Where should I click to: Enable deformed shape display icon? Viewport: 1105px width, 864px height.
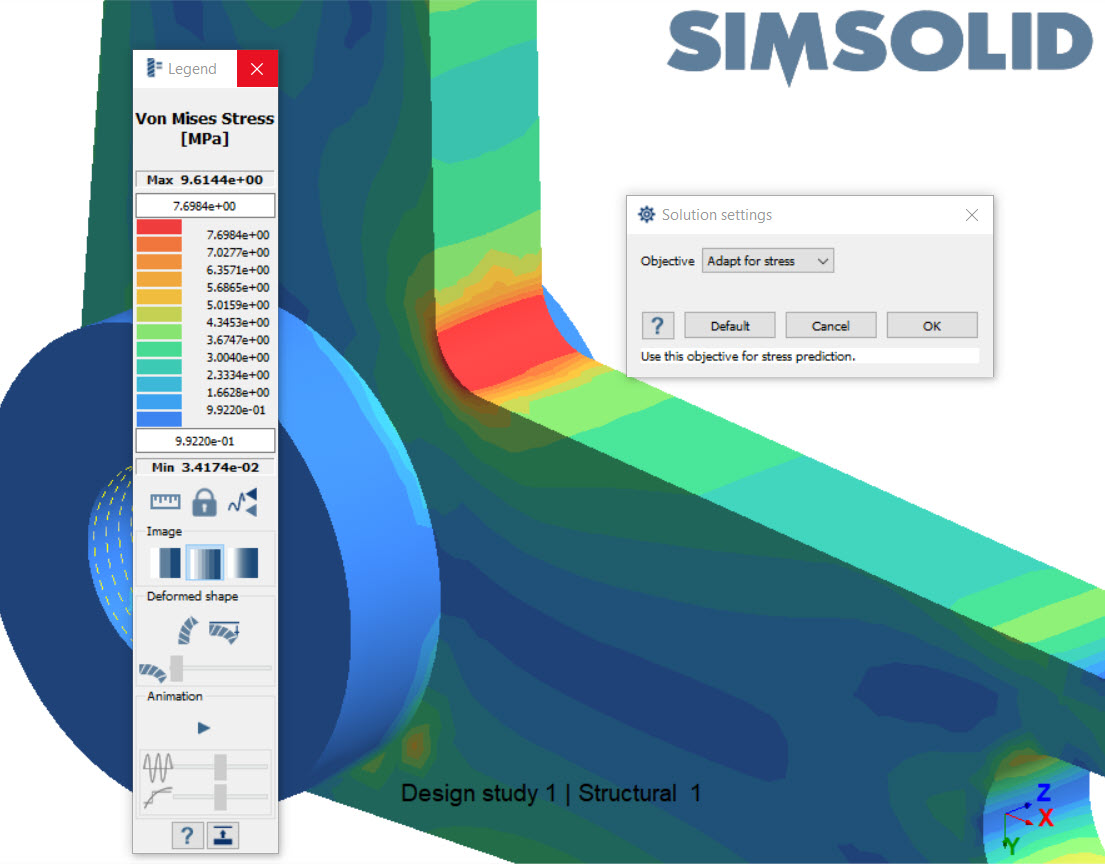[187, 628]
